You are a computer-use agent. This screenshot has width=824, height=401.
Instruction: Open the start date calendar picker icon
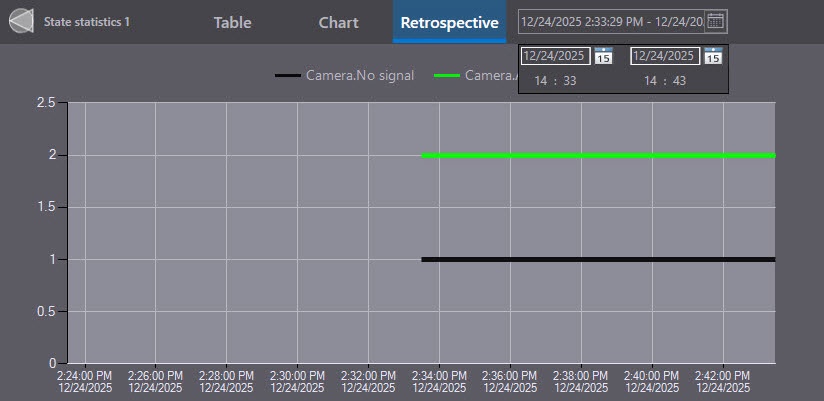(x=603, y=56)
